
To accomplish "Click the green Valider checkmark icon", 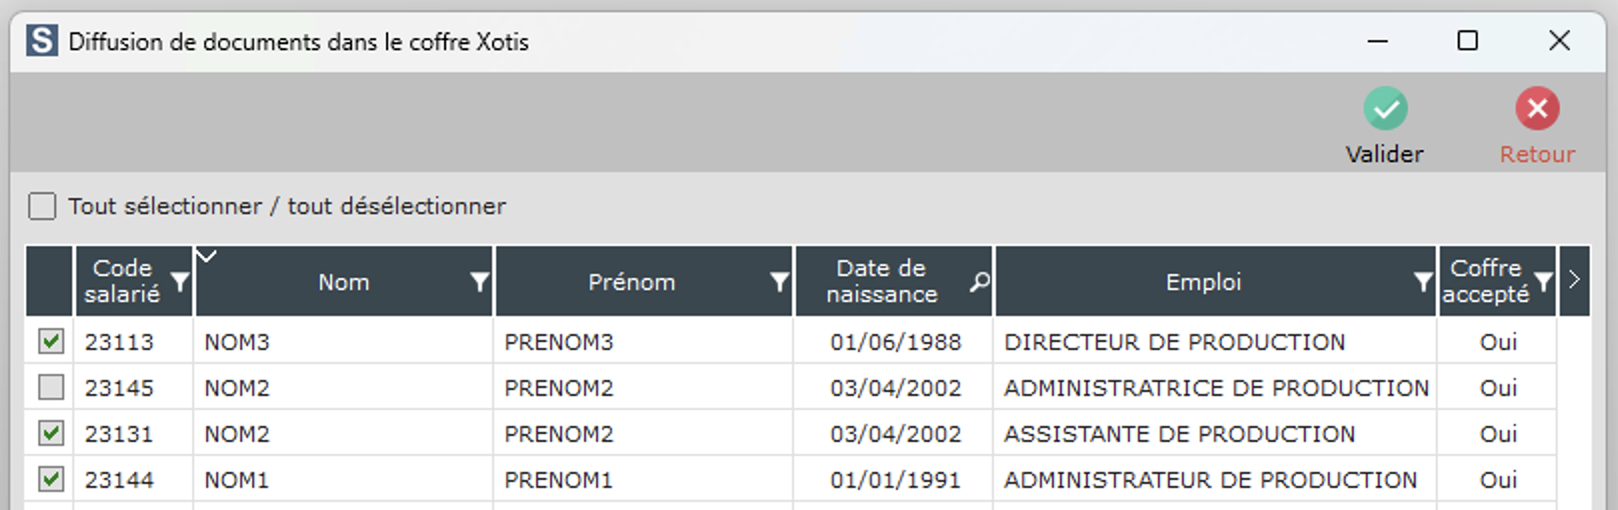I will pyautogui.click(x=1385, y=109).
